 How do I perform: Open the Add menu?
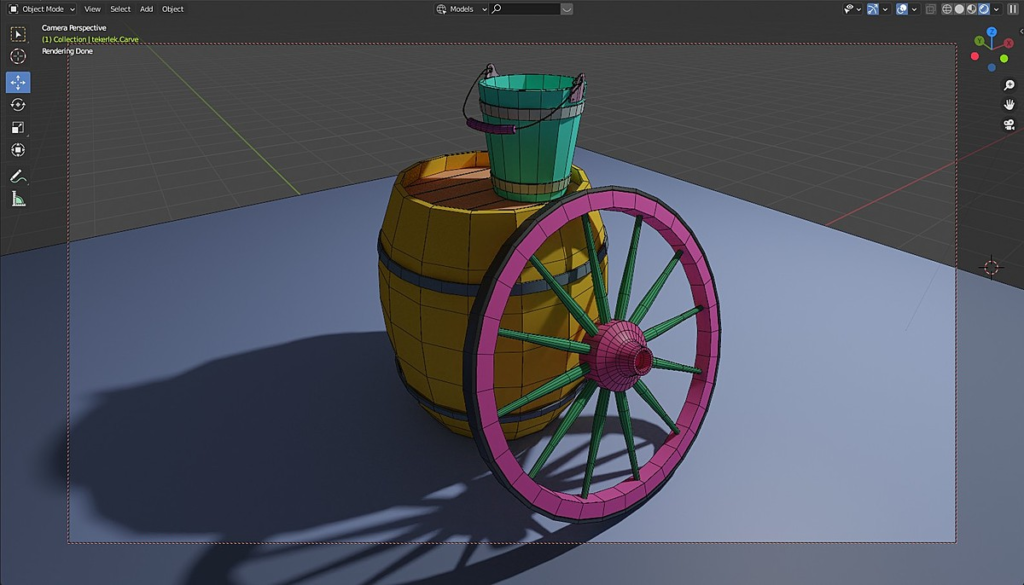pos(146,9)
